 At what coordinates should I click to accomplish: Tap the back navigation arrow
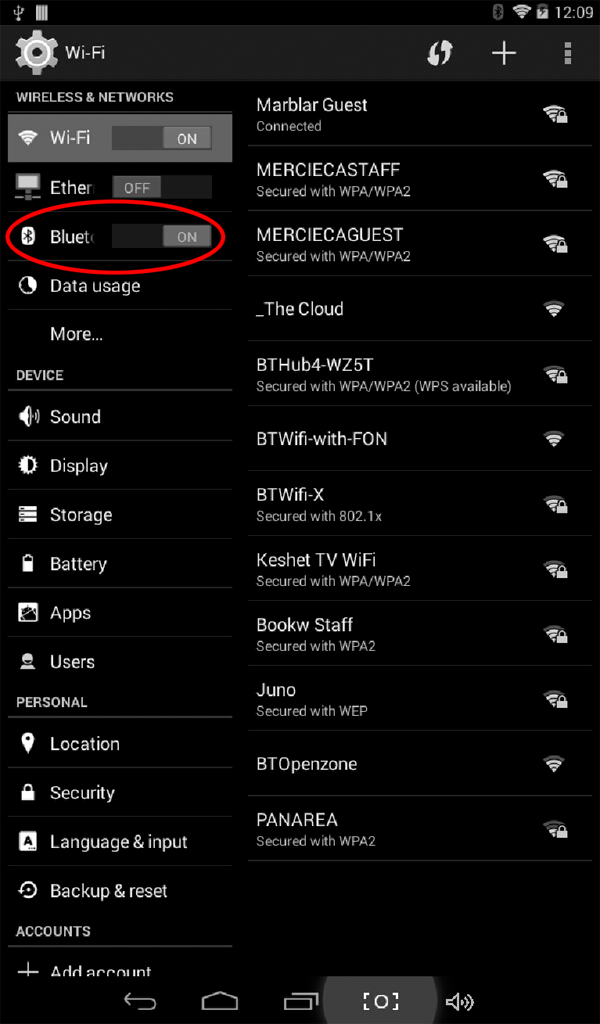pos(140,1001)
